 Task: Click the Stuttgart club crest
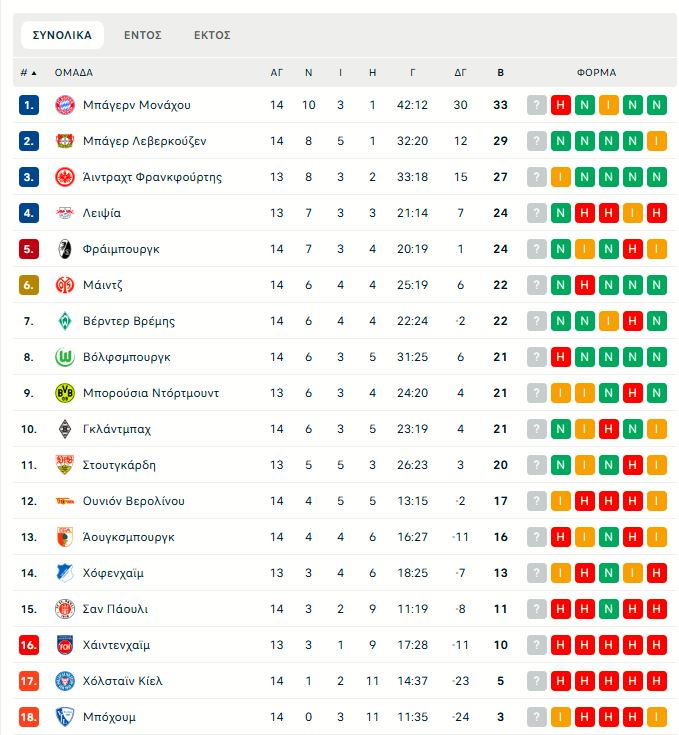65,465
